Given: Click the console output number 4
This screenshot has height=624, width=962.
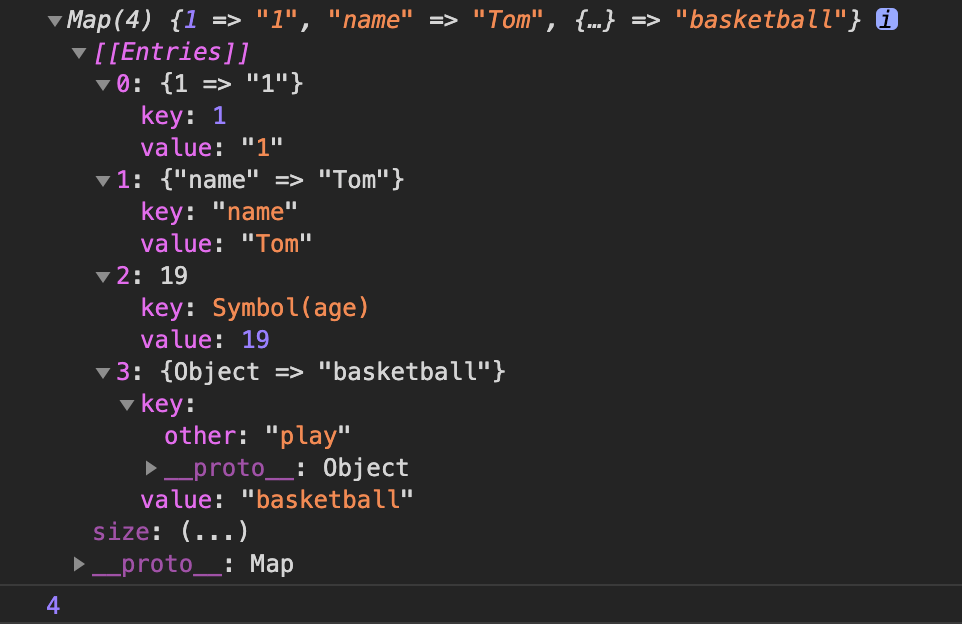Looking at the screenshot, I should click(x=53, y=606).
